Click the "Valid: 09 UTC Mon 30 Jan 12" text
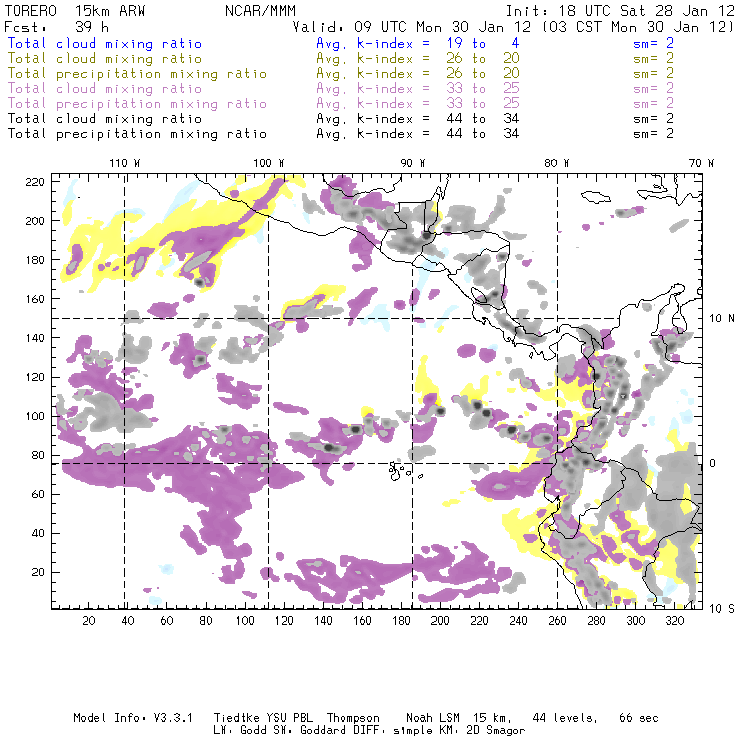 point(412,26)
